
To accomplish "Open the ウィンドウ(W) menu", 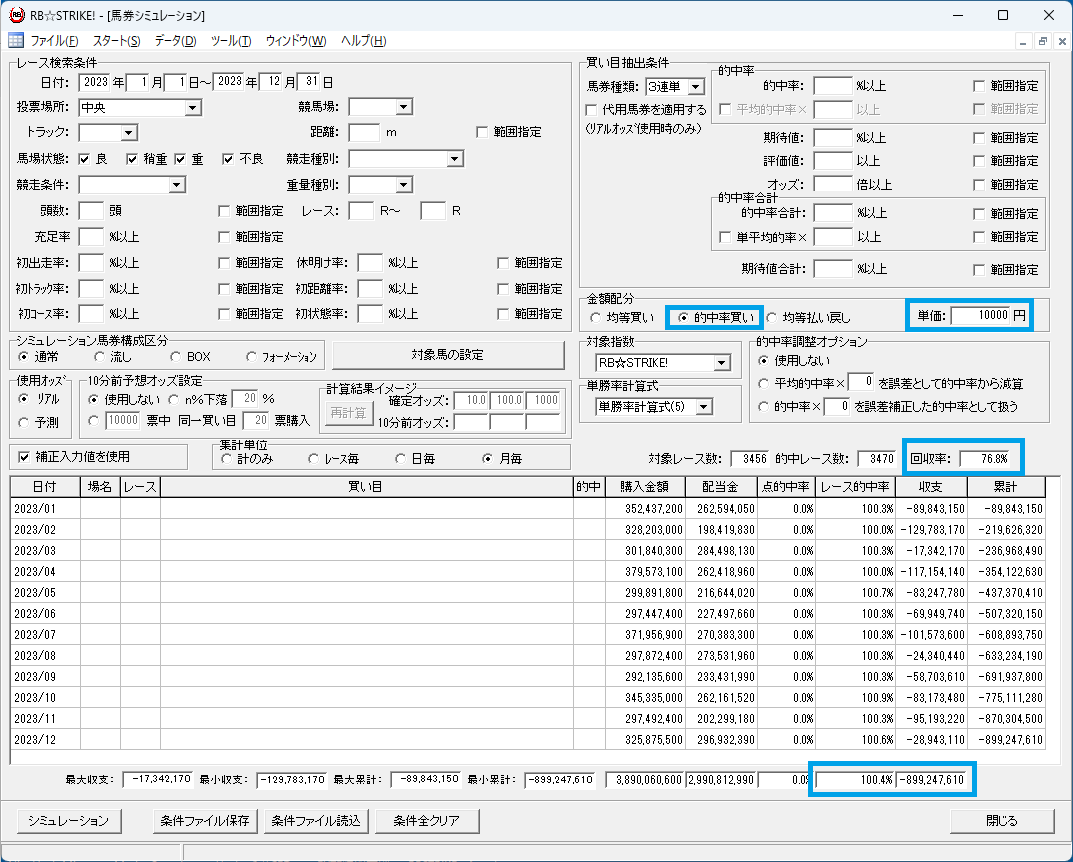I will coord(296,41).
